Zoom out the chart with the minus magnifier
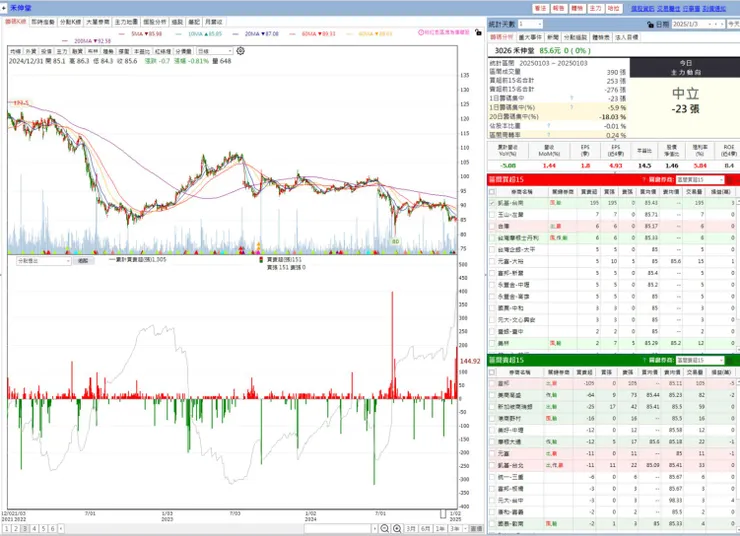 [385, 528]
